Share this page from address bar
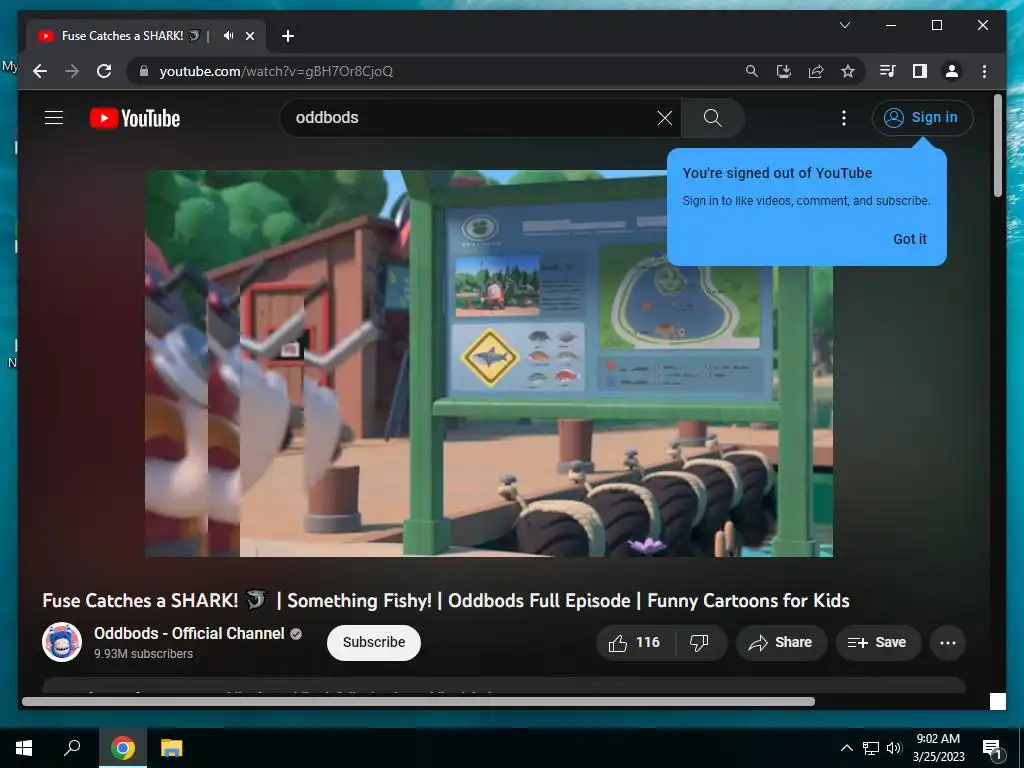 click(816, 71)
